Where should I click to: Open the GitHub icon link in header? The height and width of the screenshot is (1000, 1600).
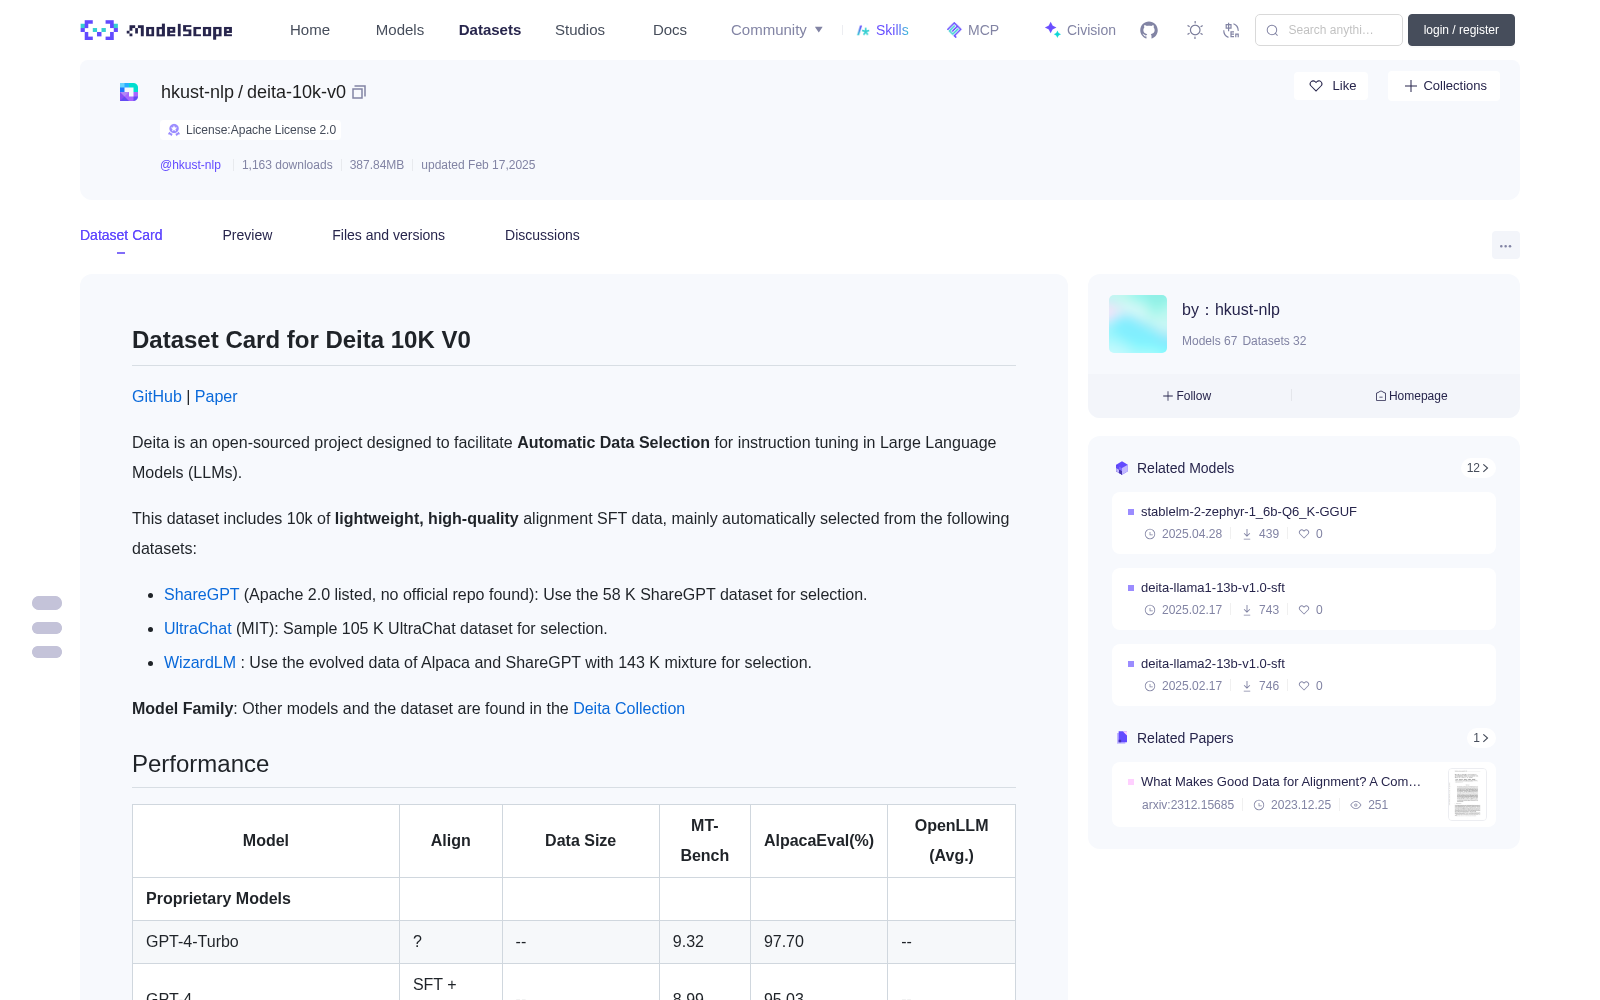pyautogui.click(x=1149, y=30)
